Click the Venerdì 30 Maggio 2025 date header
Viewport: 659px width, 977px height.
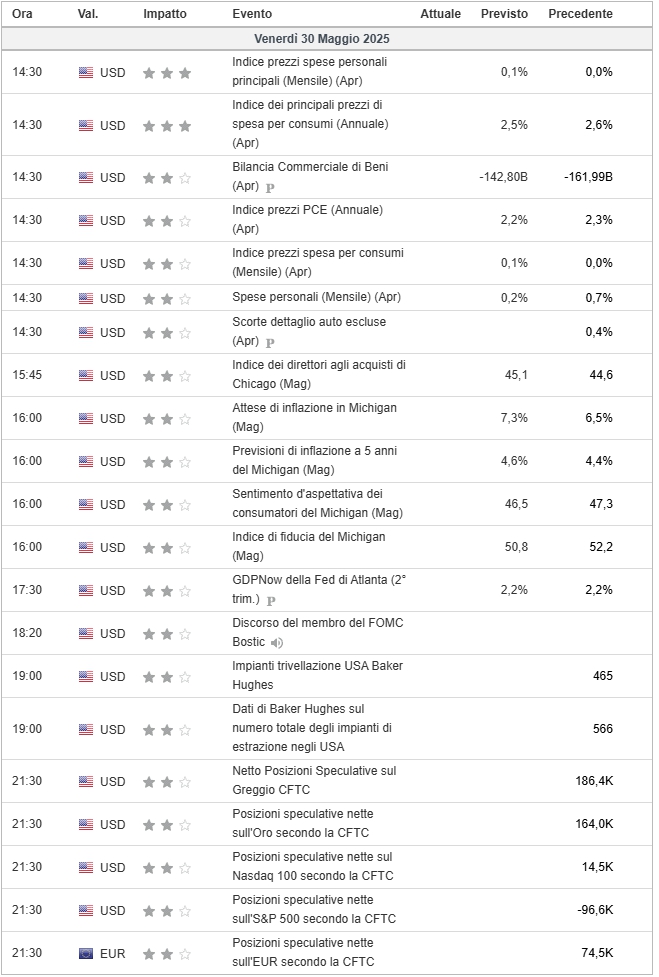click(321, 39)
